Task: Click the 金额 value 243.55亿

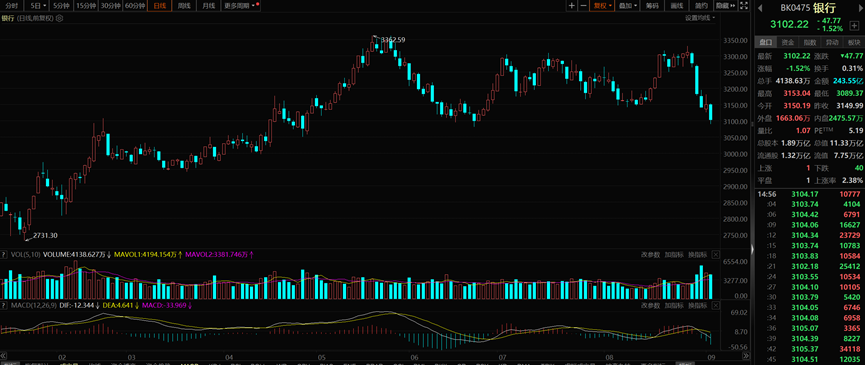Action: coord(847,80)
